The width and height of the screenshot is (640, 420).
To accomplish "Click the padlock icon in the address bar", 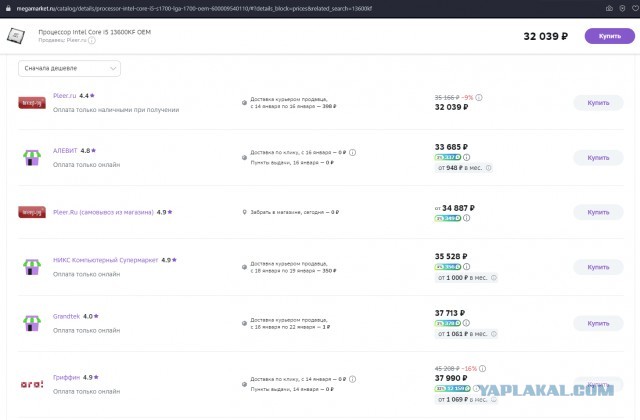I will (8, 8).
